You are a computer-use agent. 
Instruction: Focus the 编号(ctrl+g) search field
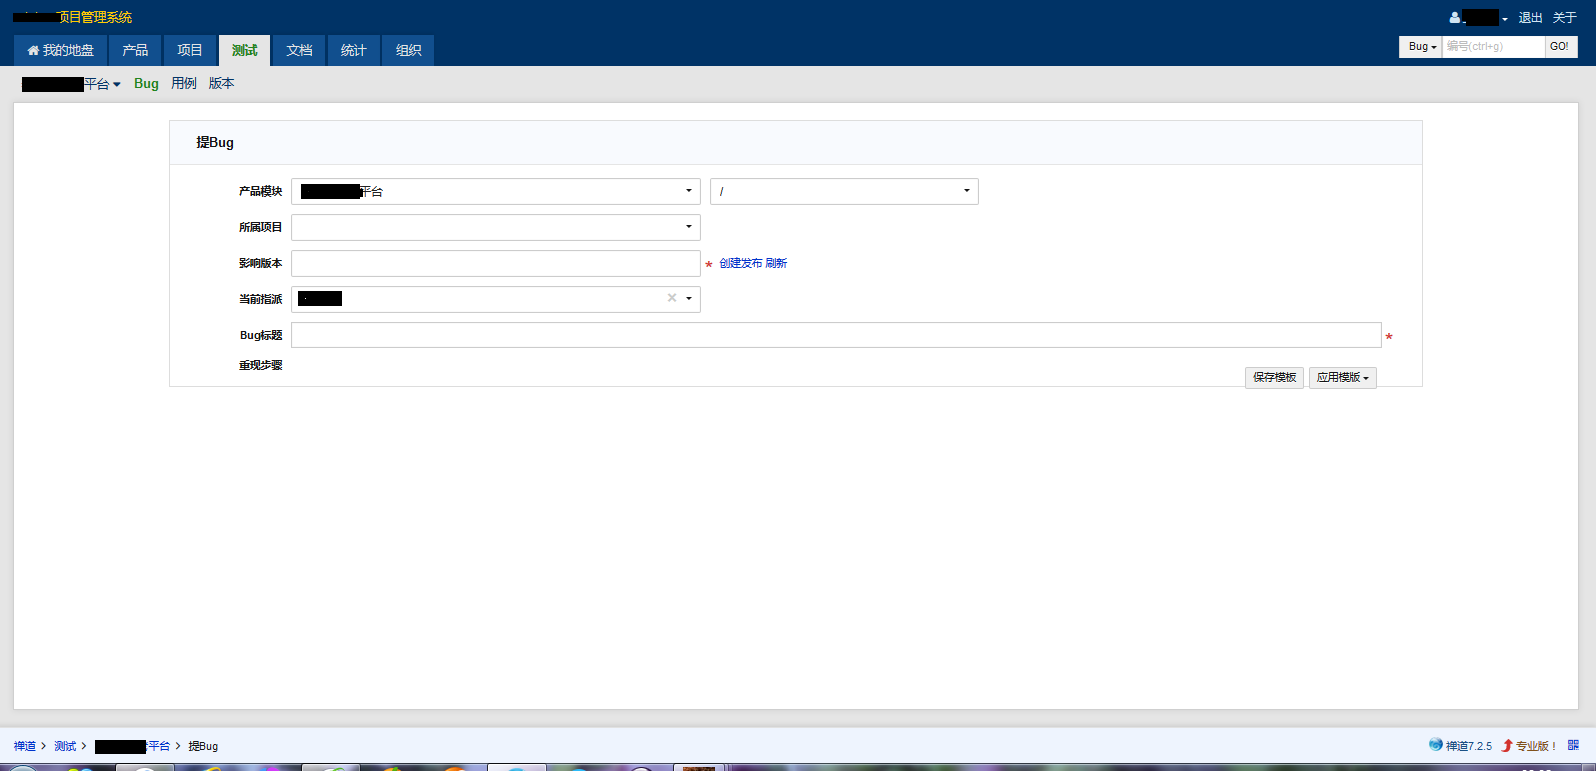[x=1493, y=47]
